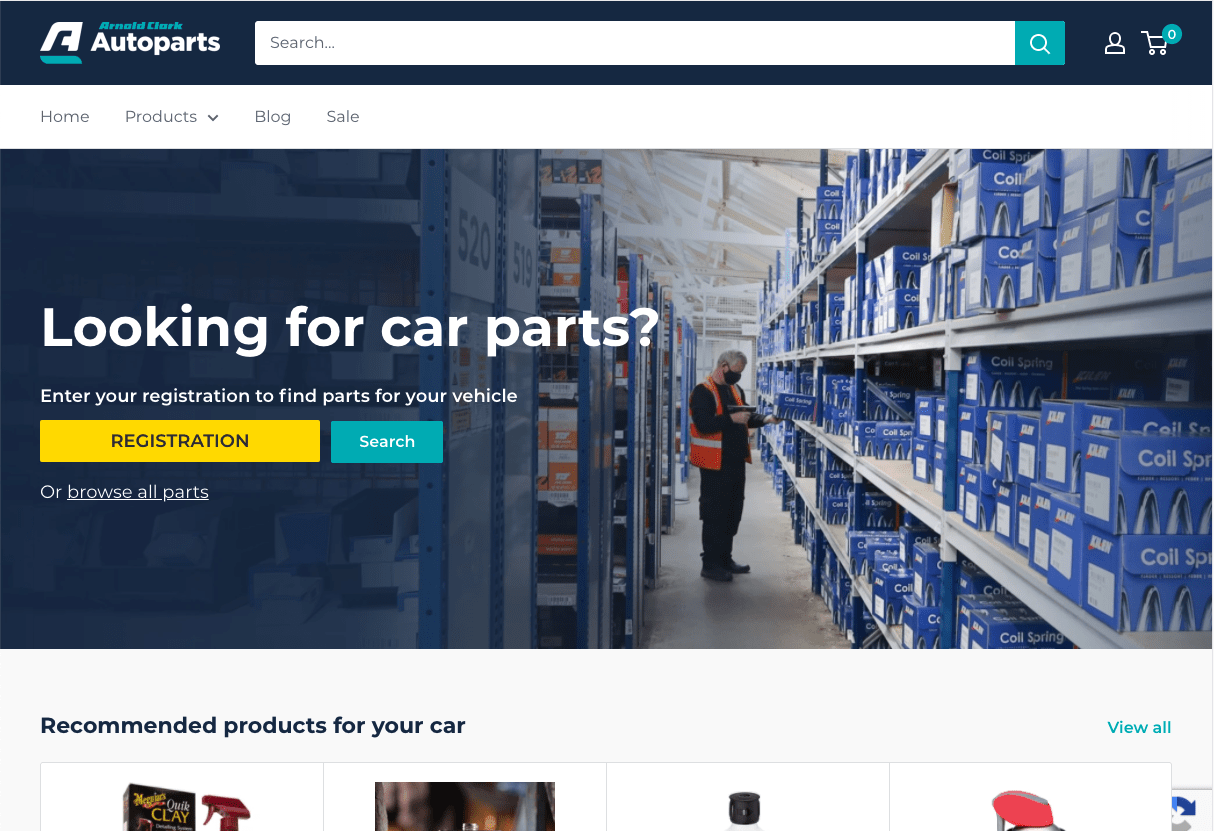1214x831 pixels.
Task: Focus the top Search text field
Action: [x=635, y=43]
